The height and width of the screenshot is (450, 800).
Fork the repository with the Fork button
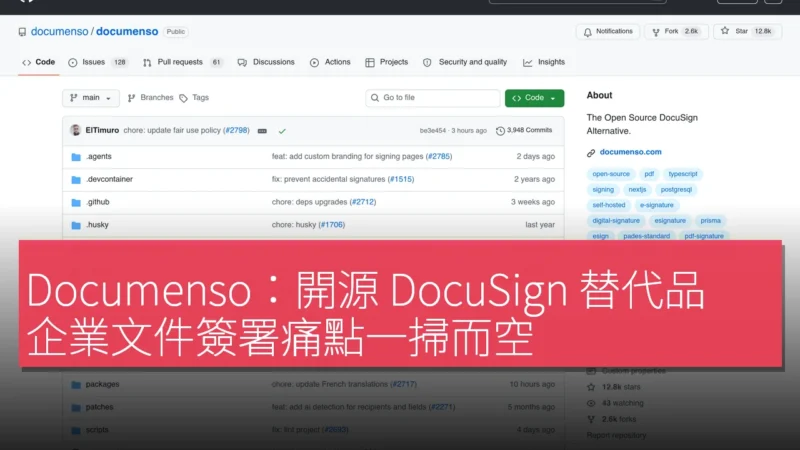click(x=676, y=32)
